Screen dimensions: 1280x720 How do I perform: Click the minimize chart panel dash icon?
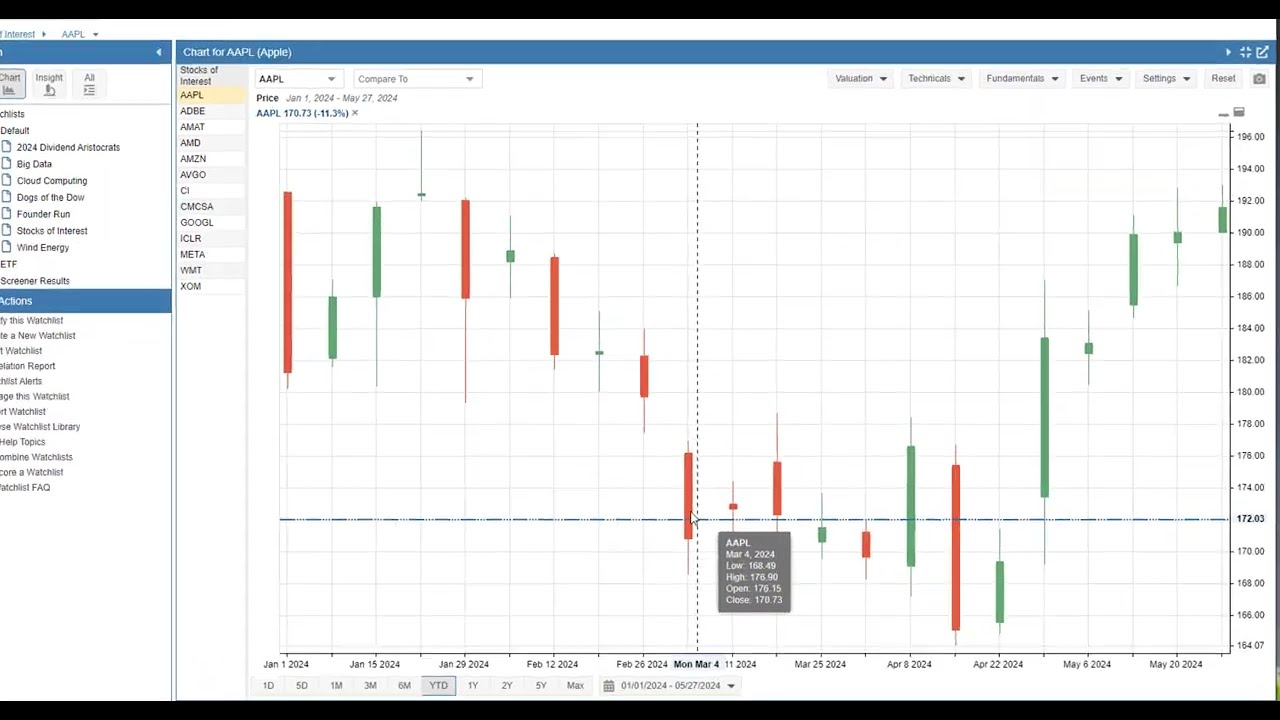point(1223,115)
